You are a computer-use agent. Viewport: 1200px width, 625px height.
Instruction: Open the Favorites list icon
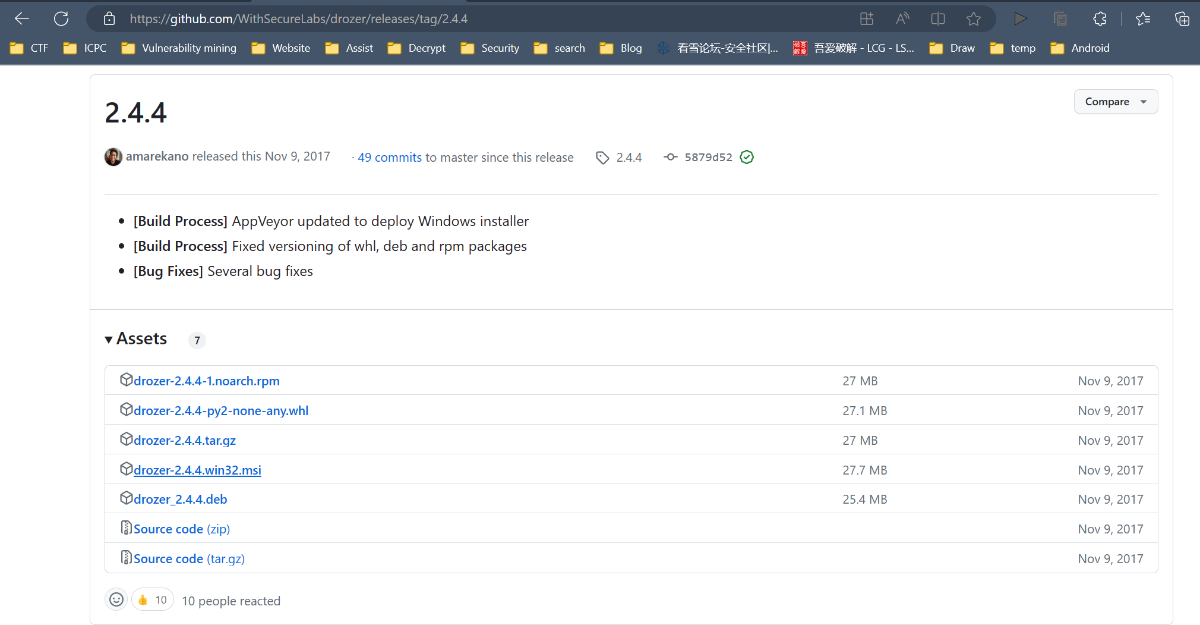(1143, 18)
